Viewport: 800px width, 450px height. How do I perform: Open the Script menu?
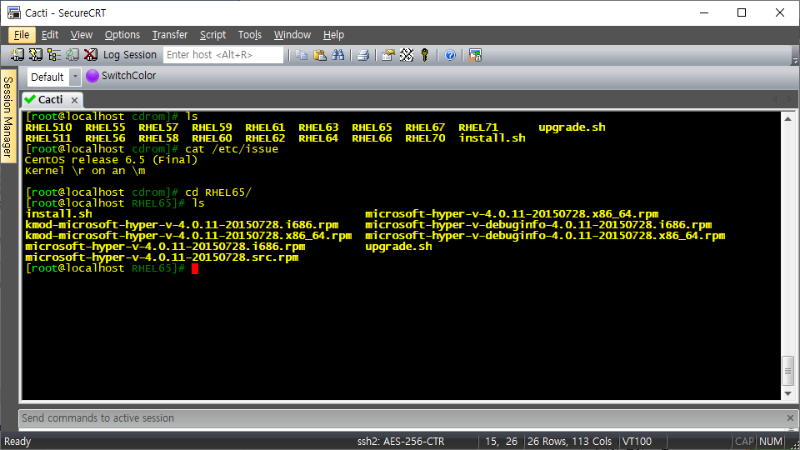[212, 34]
